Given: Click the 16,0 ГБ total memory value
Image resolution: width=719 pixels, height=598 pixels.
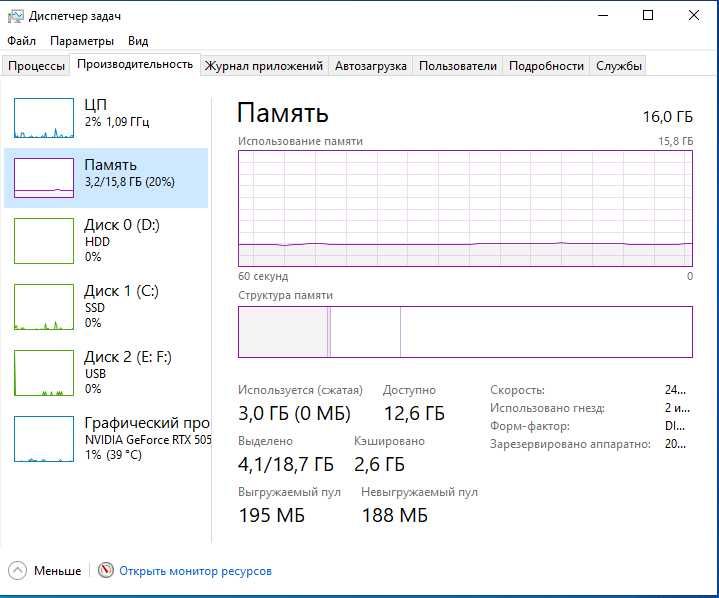Looking at the screenshot, I should [x=668, y=116].
